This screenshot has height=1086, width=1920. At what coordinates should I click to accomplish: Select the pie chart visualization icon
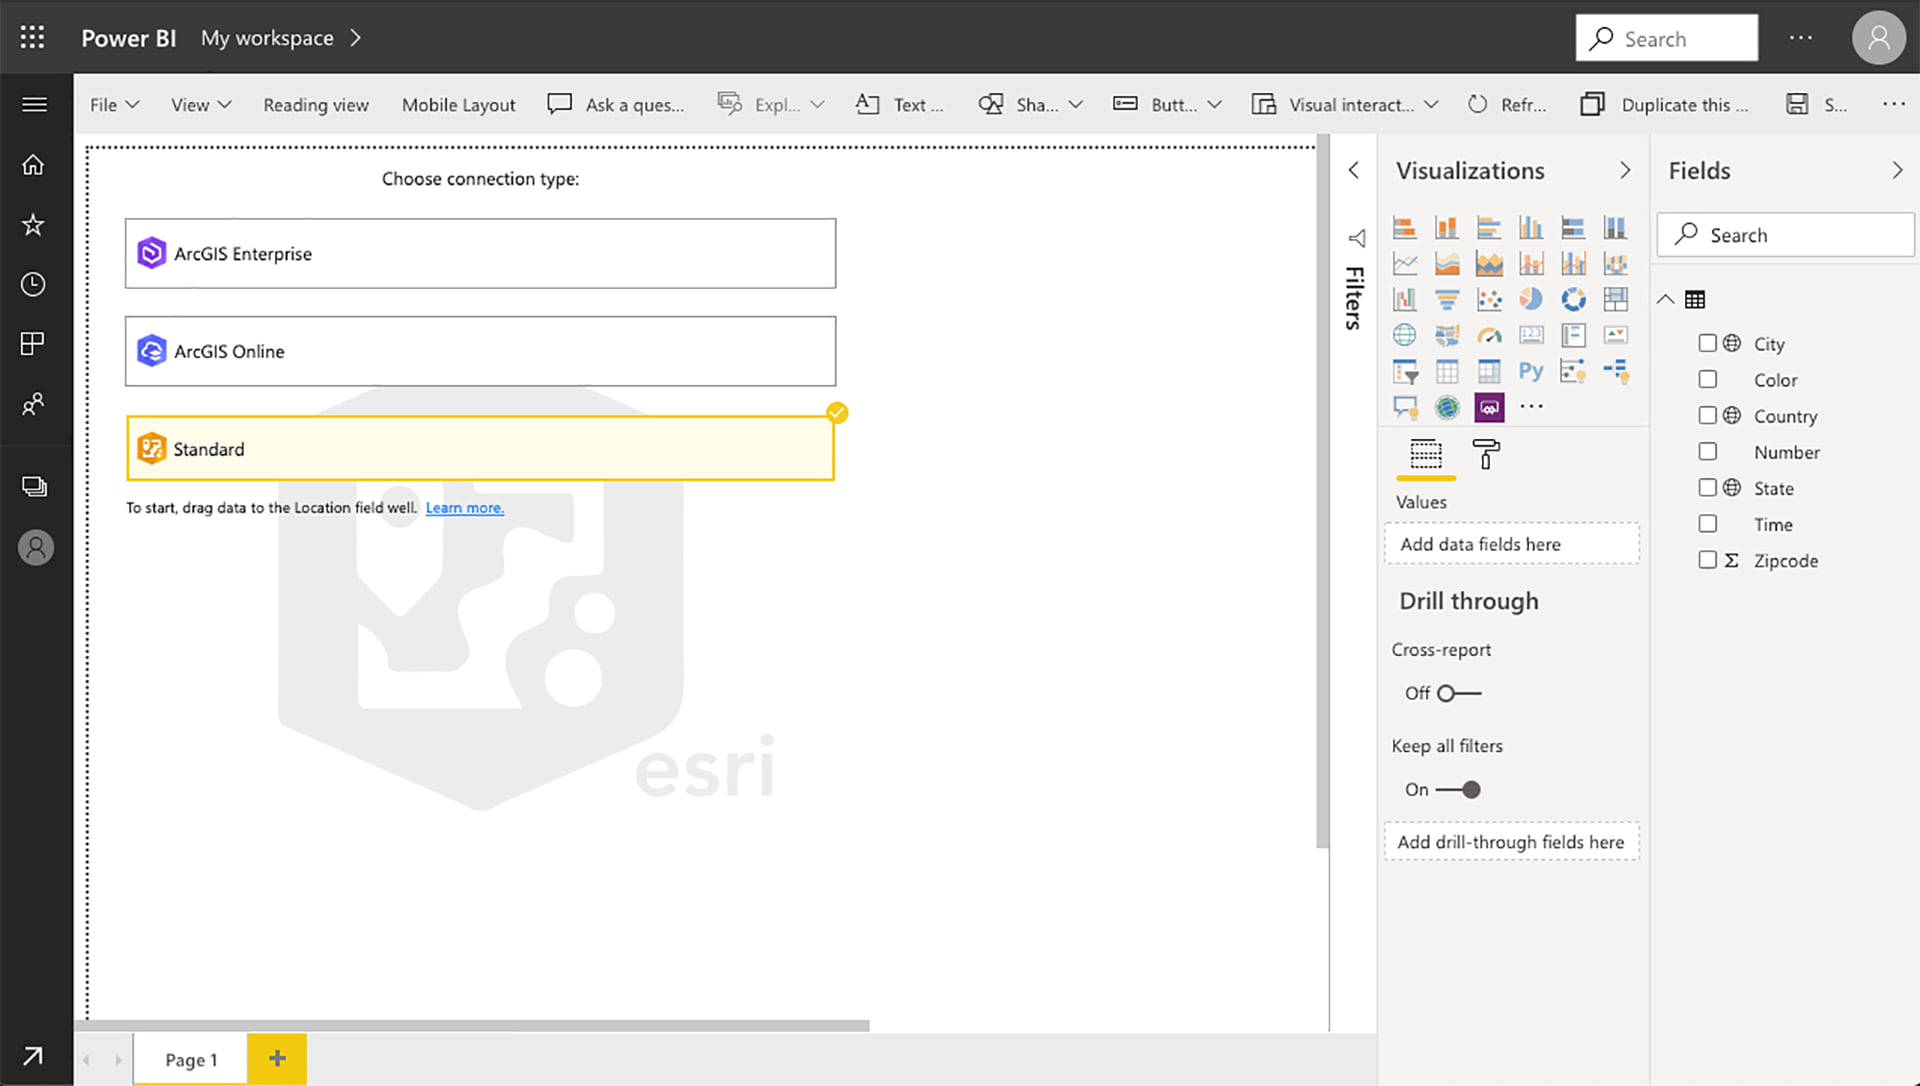[1530, 299]
